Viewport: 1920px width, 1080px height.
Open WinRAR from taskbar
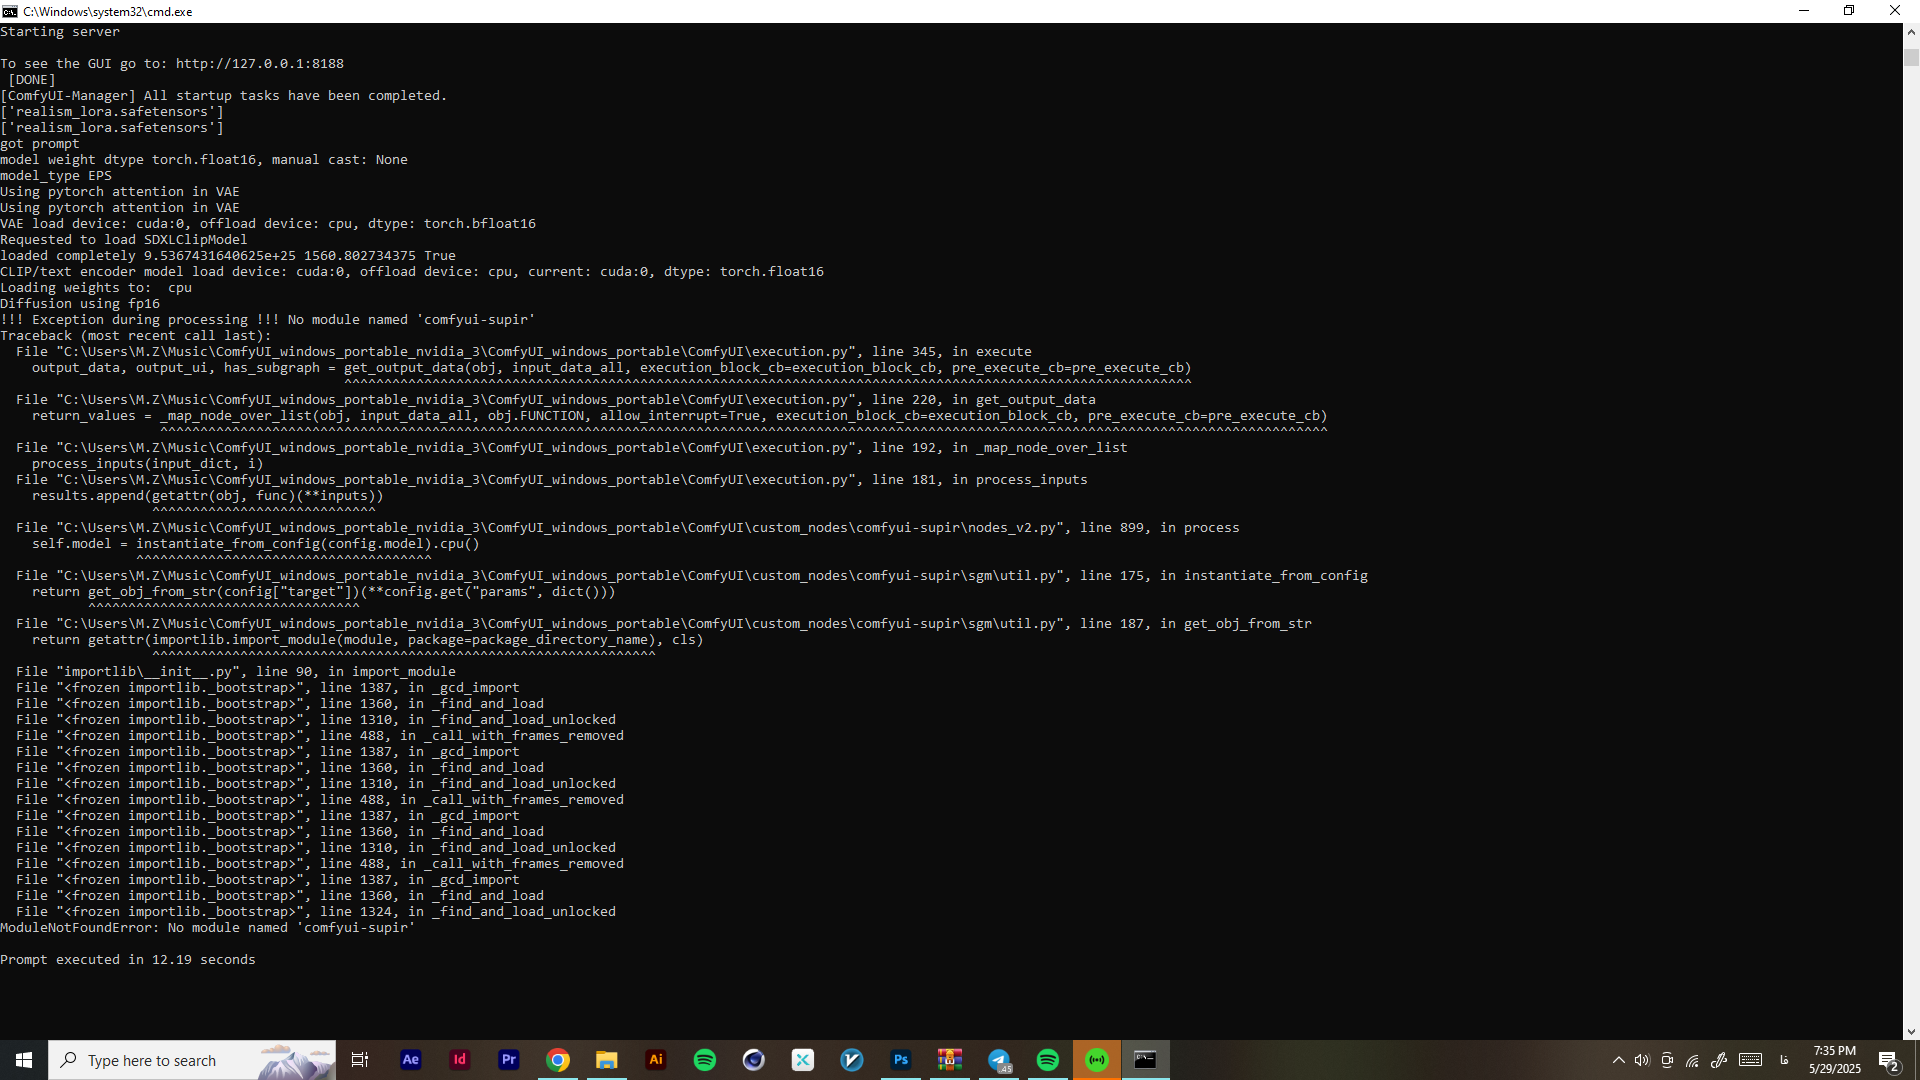pyautogui.click(x=950, y=1060)
